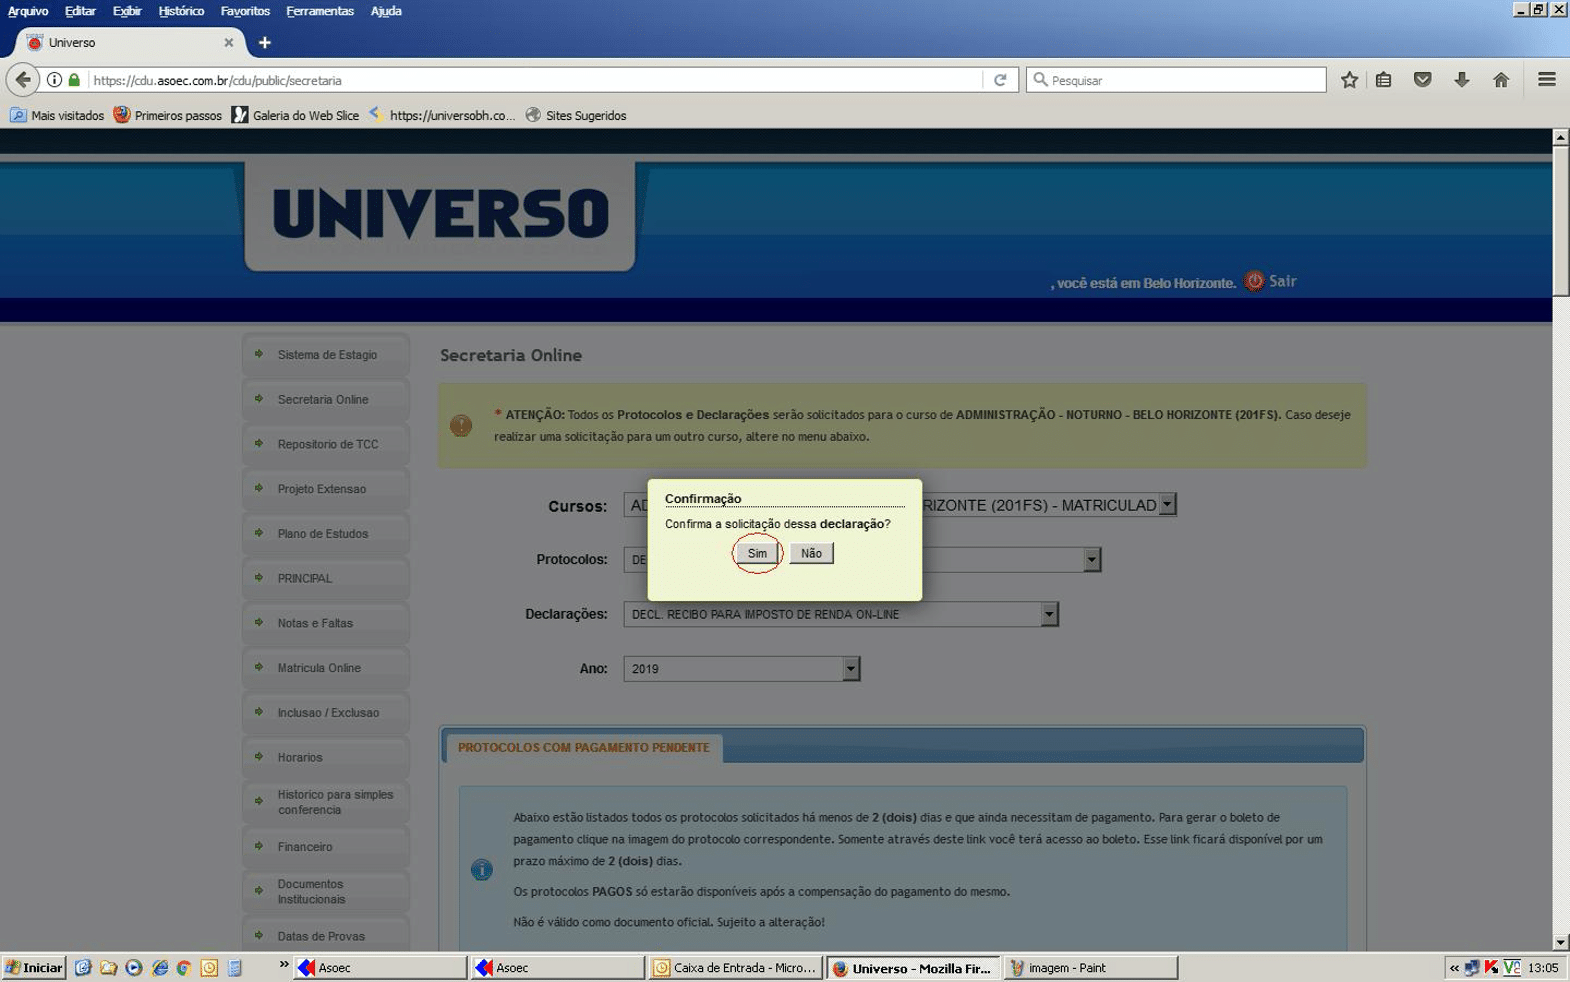Show bookmarks list icon
Viewport: 1570px width, 982px height.
tap(1384, 80)
